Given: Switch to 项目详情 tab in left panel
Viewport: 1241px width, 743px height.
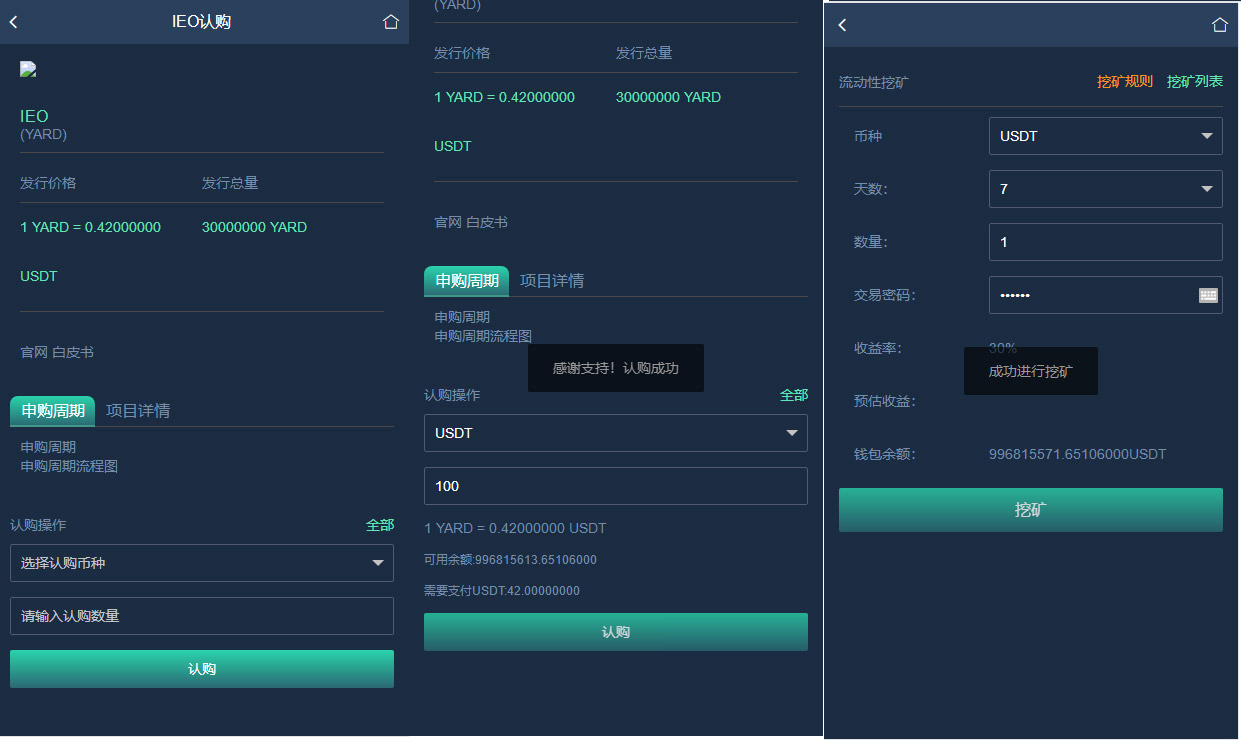Looking at the screenshot, I should click(x=138, y=411).
